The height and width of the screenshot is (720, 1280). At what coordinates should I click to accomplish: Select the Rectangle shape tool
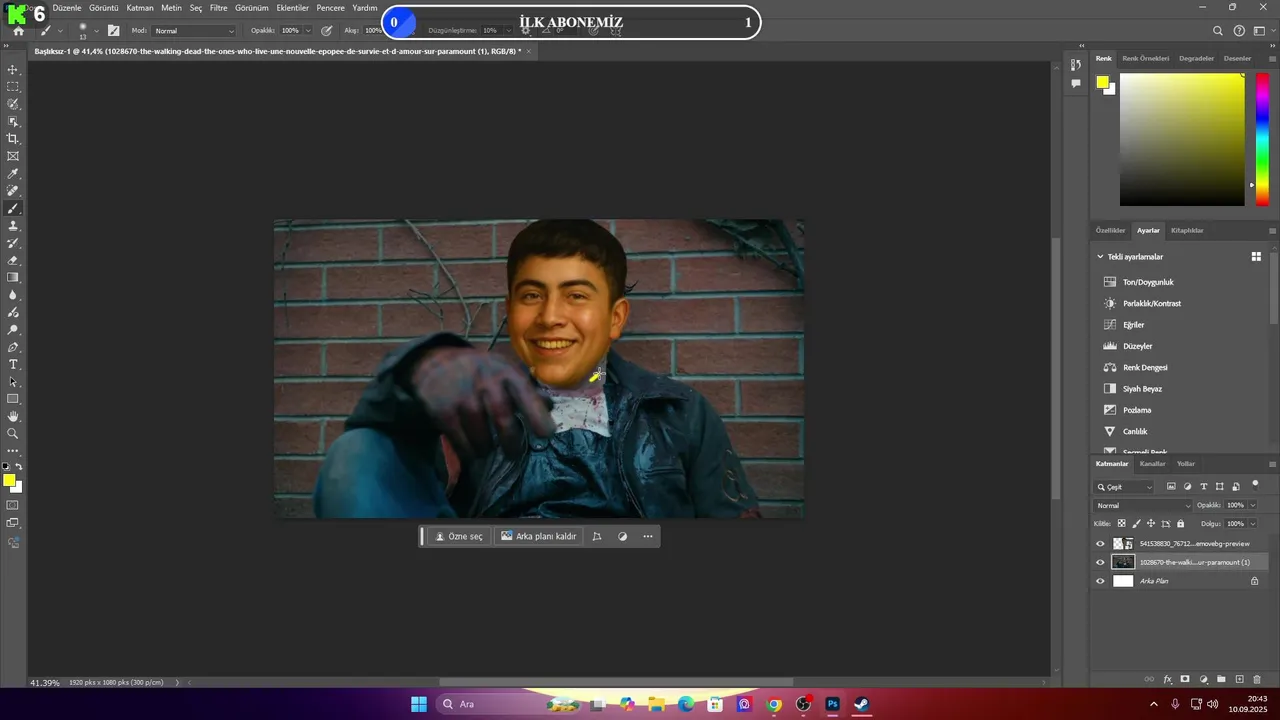click(13, 399)
